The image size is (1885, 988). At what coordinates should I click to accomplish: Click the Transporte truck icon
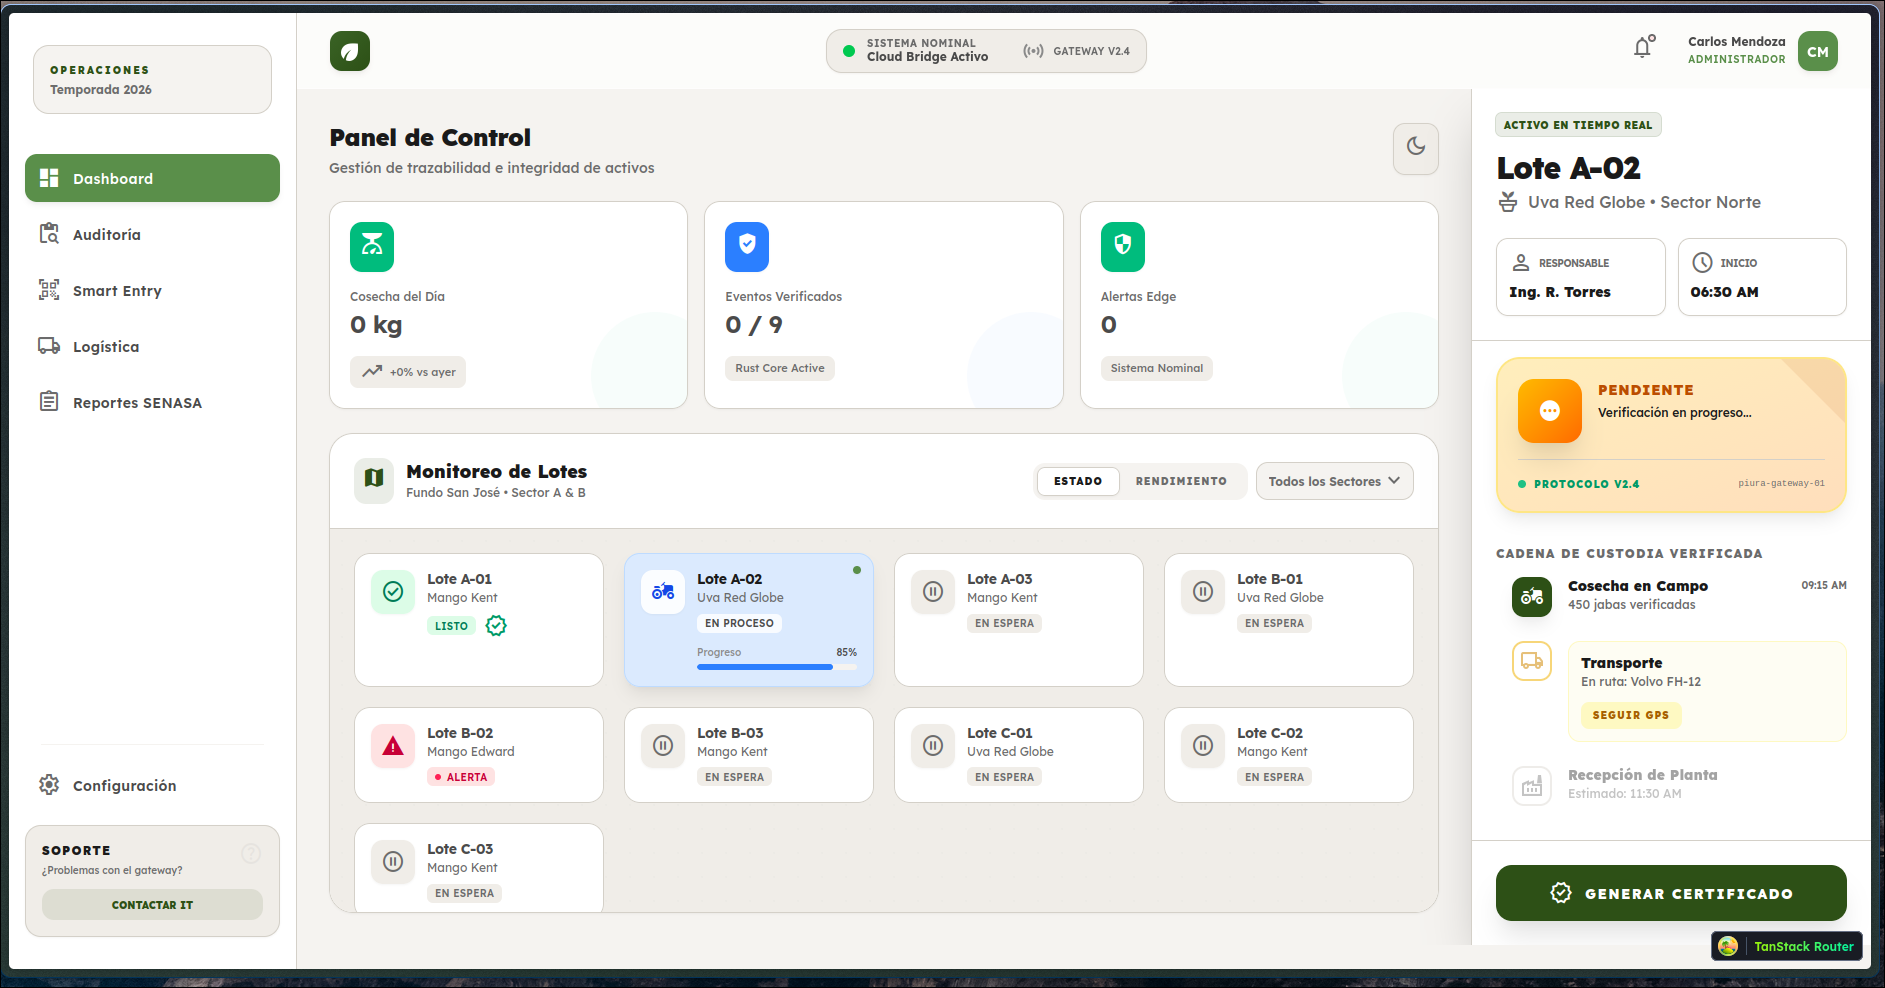1532,661
